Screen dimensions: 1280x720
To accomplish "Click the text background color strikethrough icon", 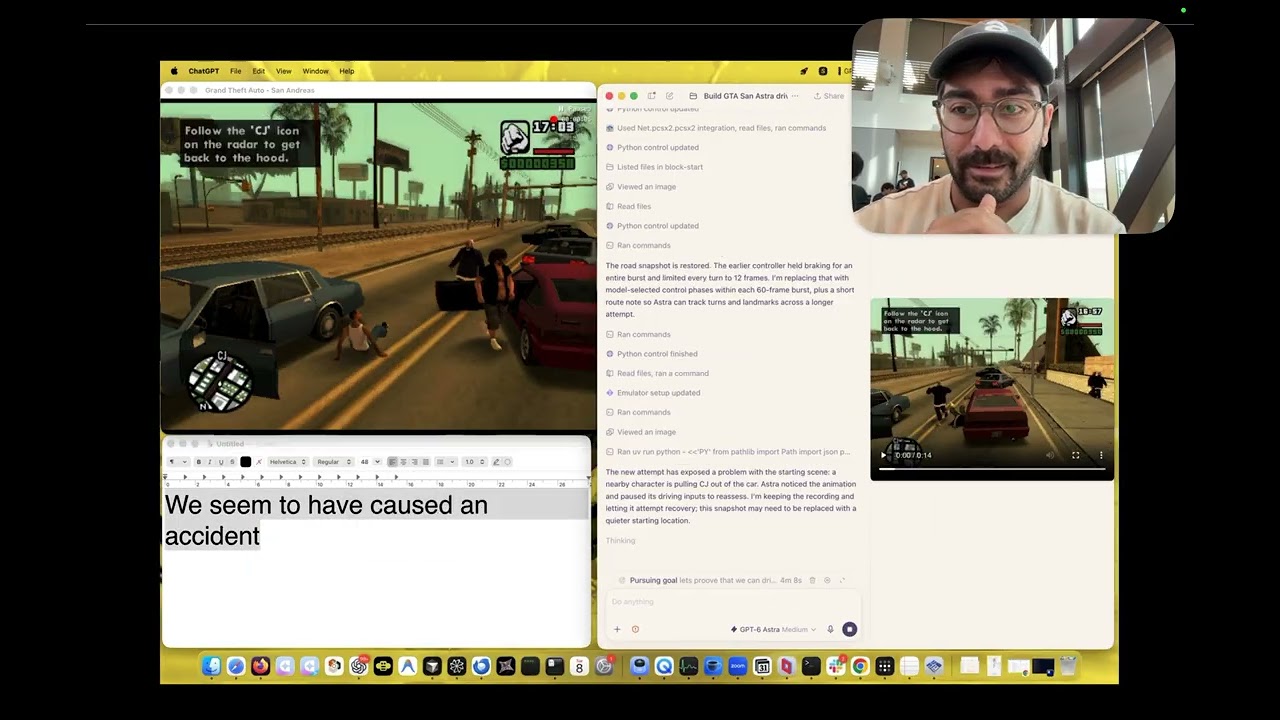I will coord(259,462).
